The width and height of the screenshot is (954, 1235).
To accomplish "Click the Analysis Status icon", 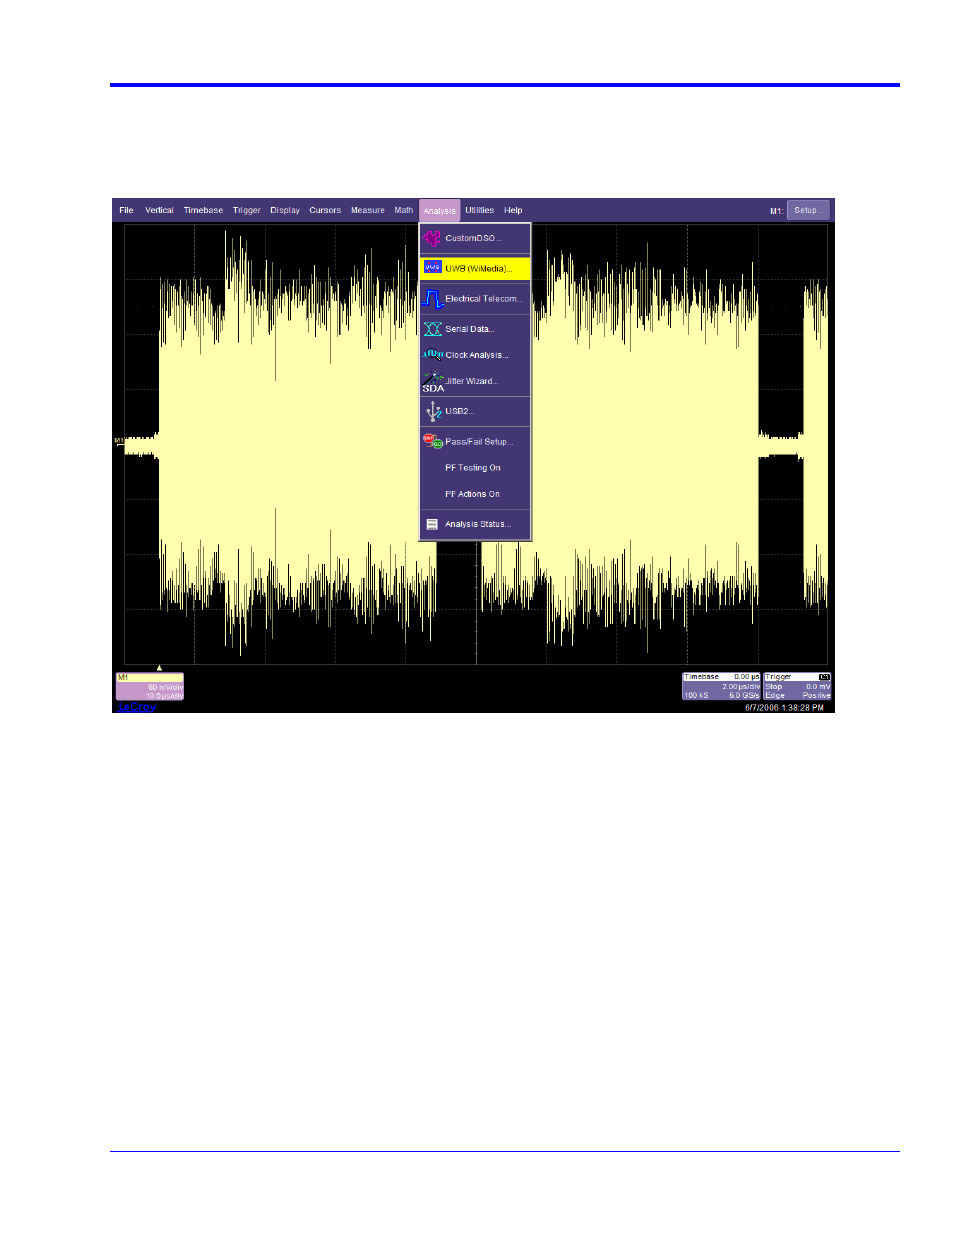I will pos(432,524).
